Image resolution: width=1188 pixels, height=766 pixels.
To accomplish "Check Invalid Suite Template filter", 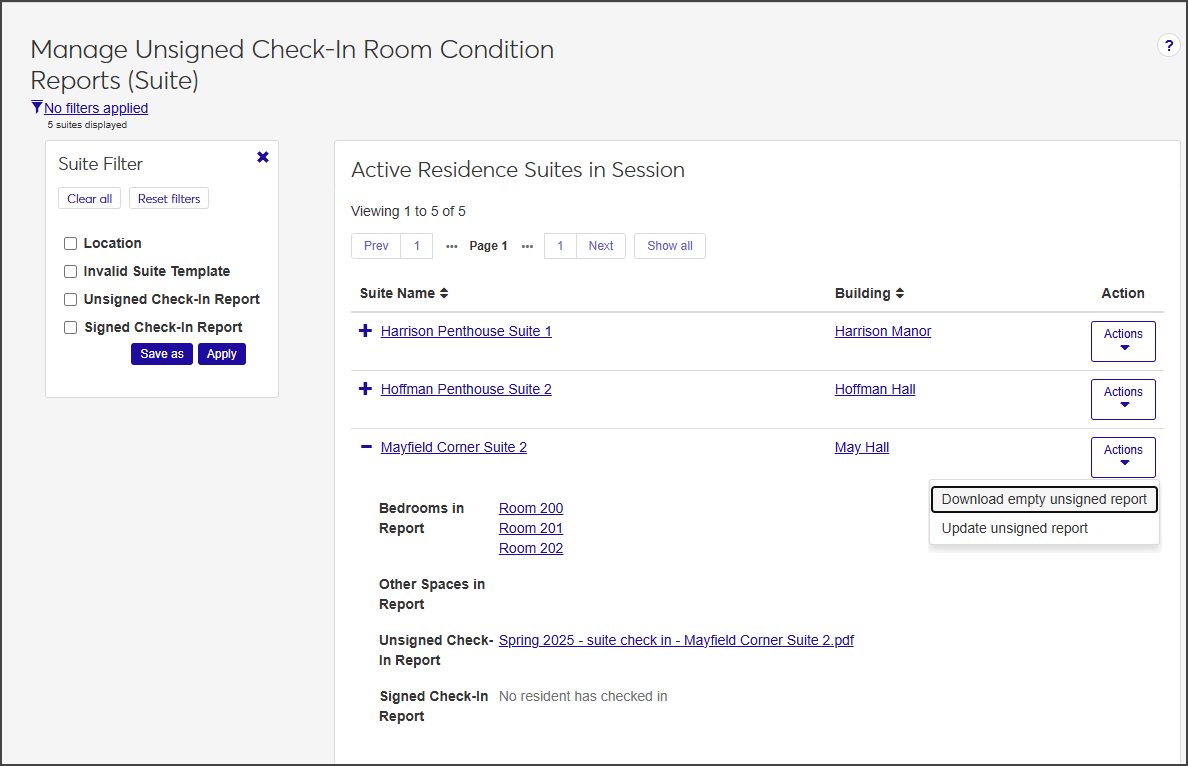I will tap(71, 271).
